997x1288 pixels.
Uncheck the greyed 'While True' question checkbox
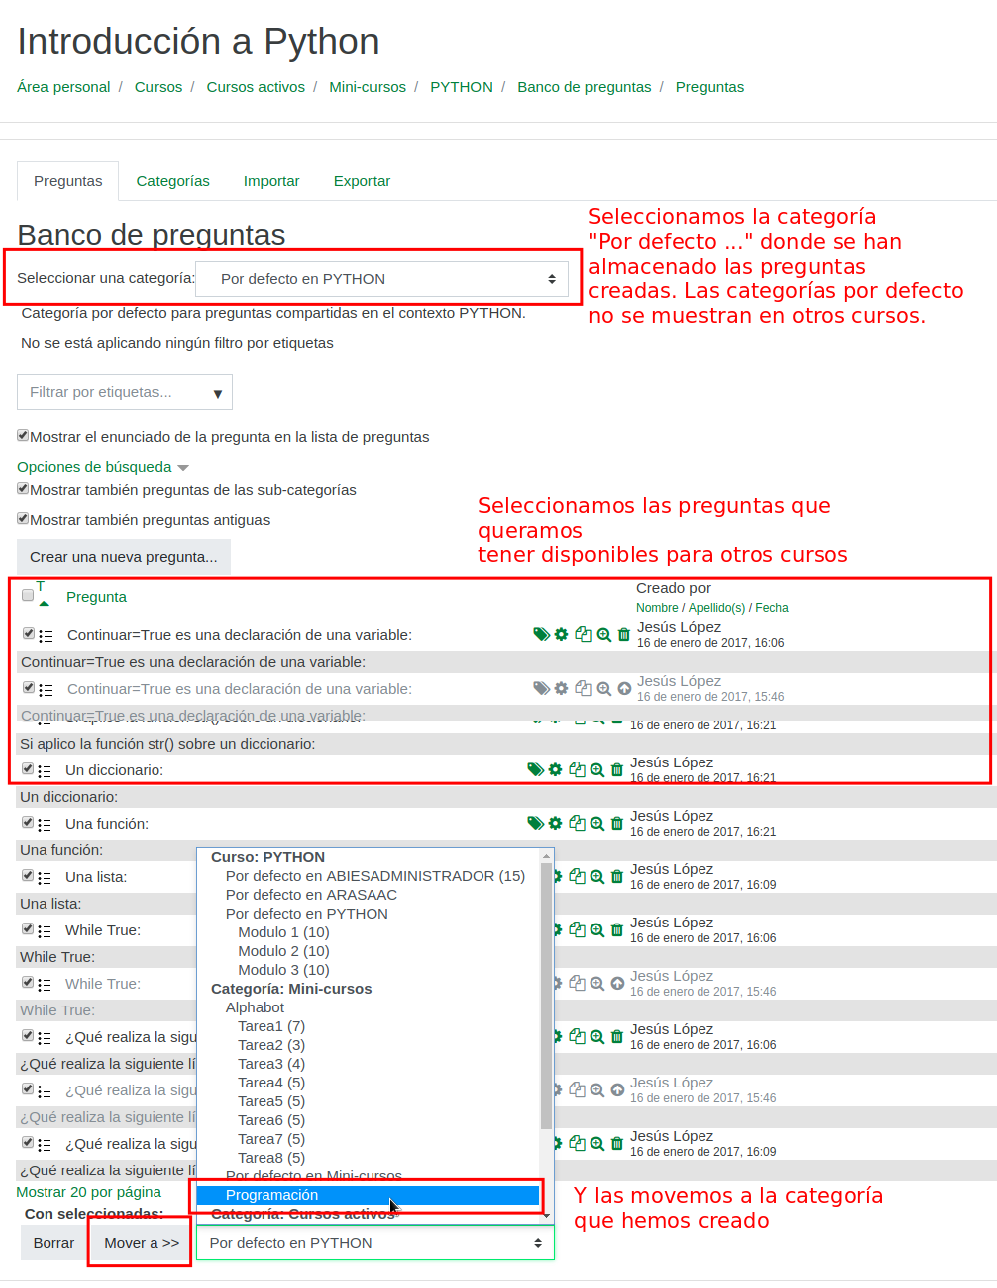click(28, 982)
